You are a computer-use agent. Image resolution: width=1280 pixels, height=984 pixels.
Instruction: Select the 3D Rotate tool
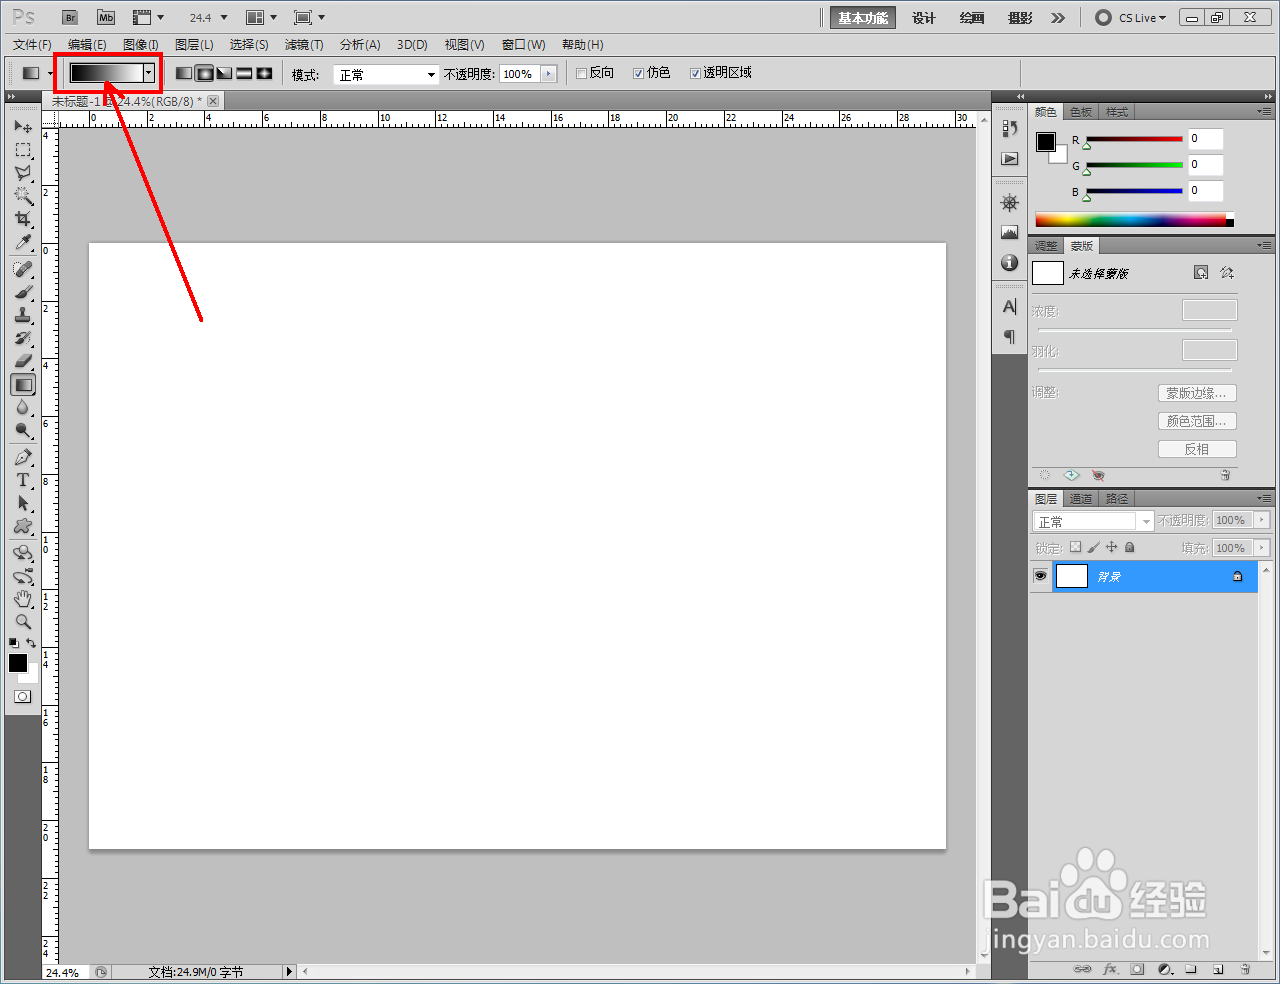click(x=23, y=552)
